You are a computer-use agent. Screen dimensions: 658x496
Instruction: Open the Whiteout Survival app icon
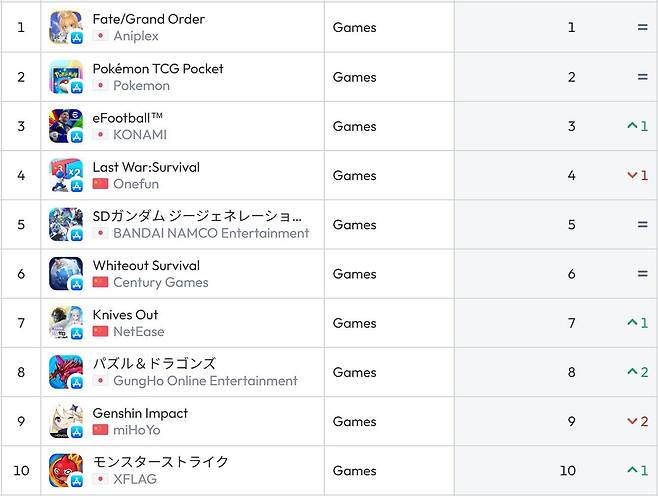65,274
